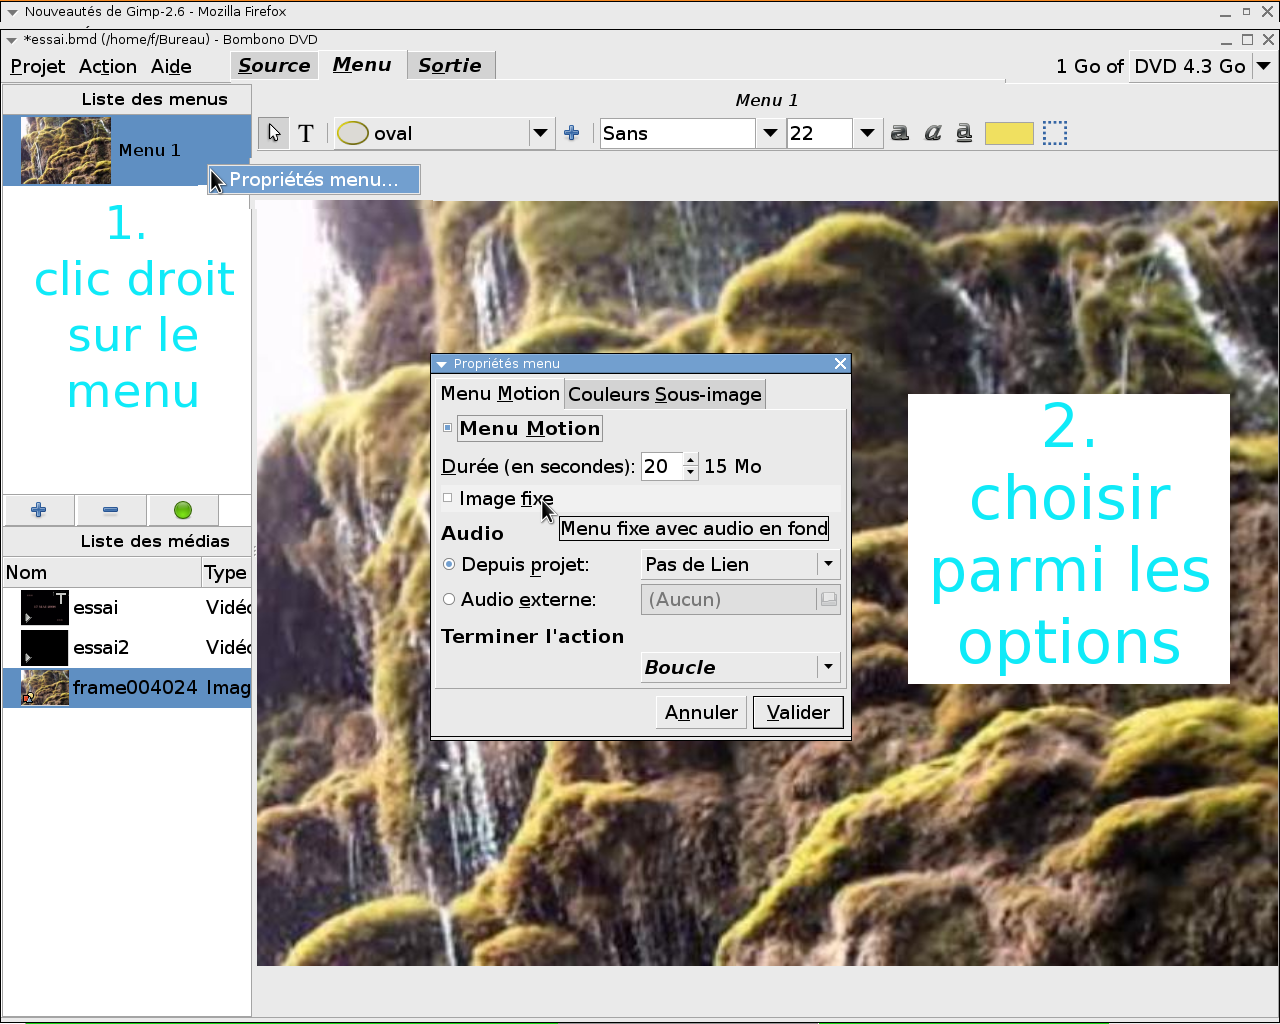Screen dimensions: 1280x1024
Task: Select the Audio externe radio button
Action: (x=449, y=599)
